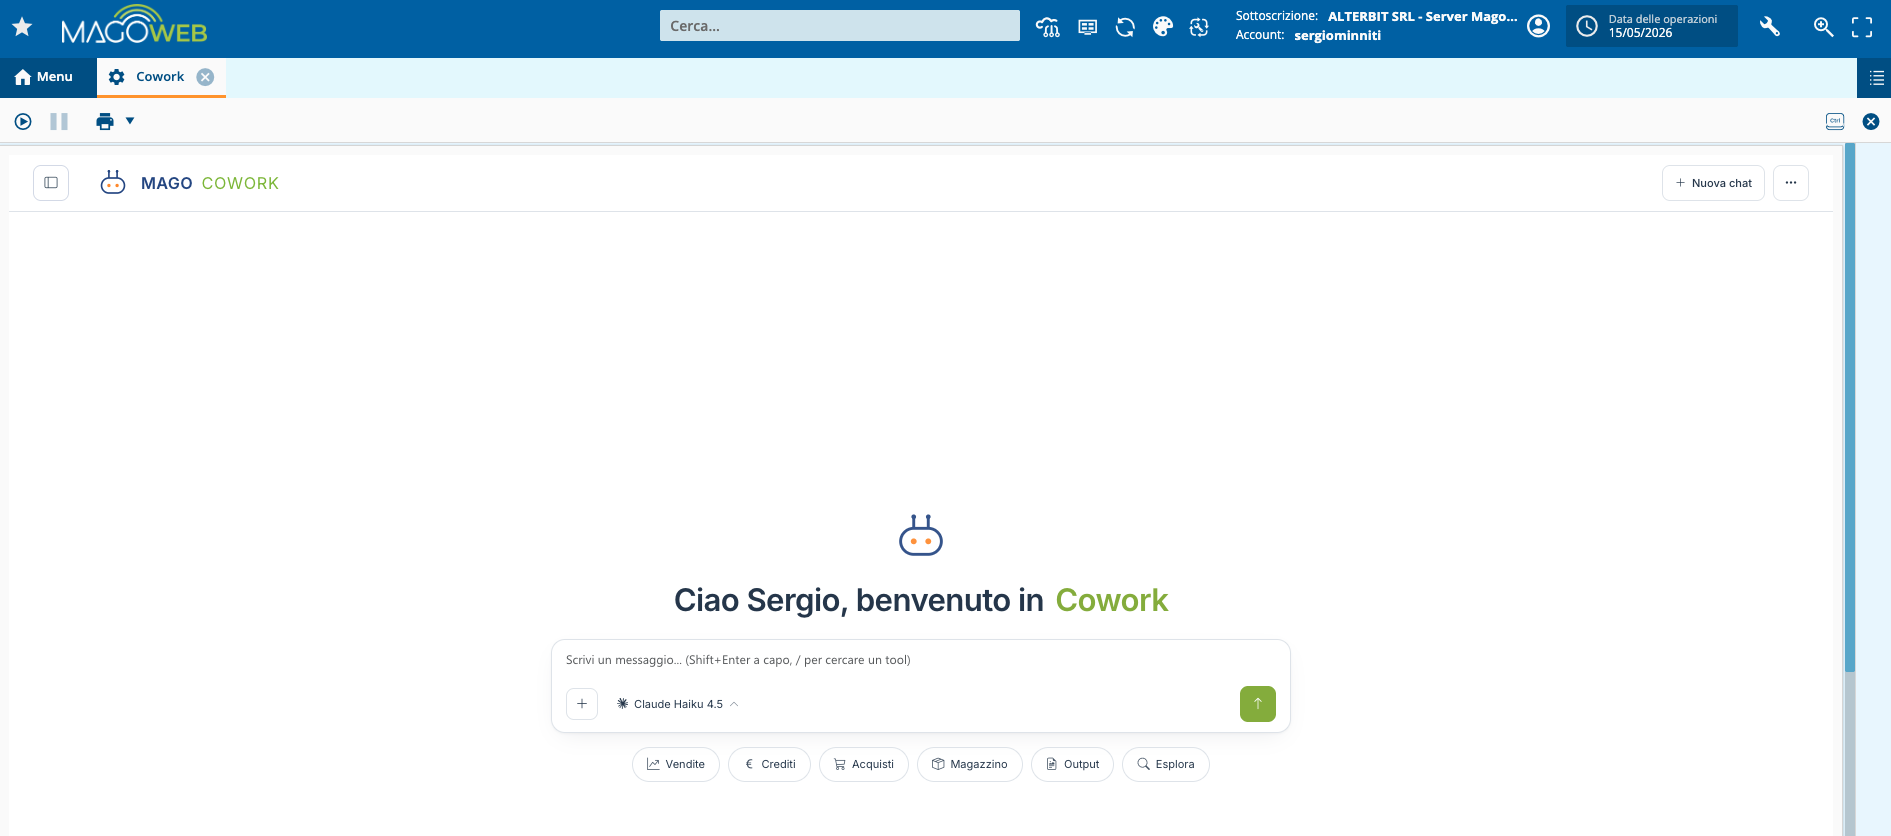
Task: Close the Cowork document with the X icon
Action: [1871, 121]
